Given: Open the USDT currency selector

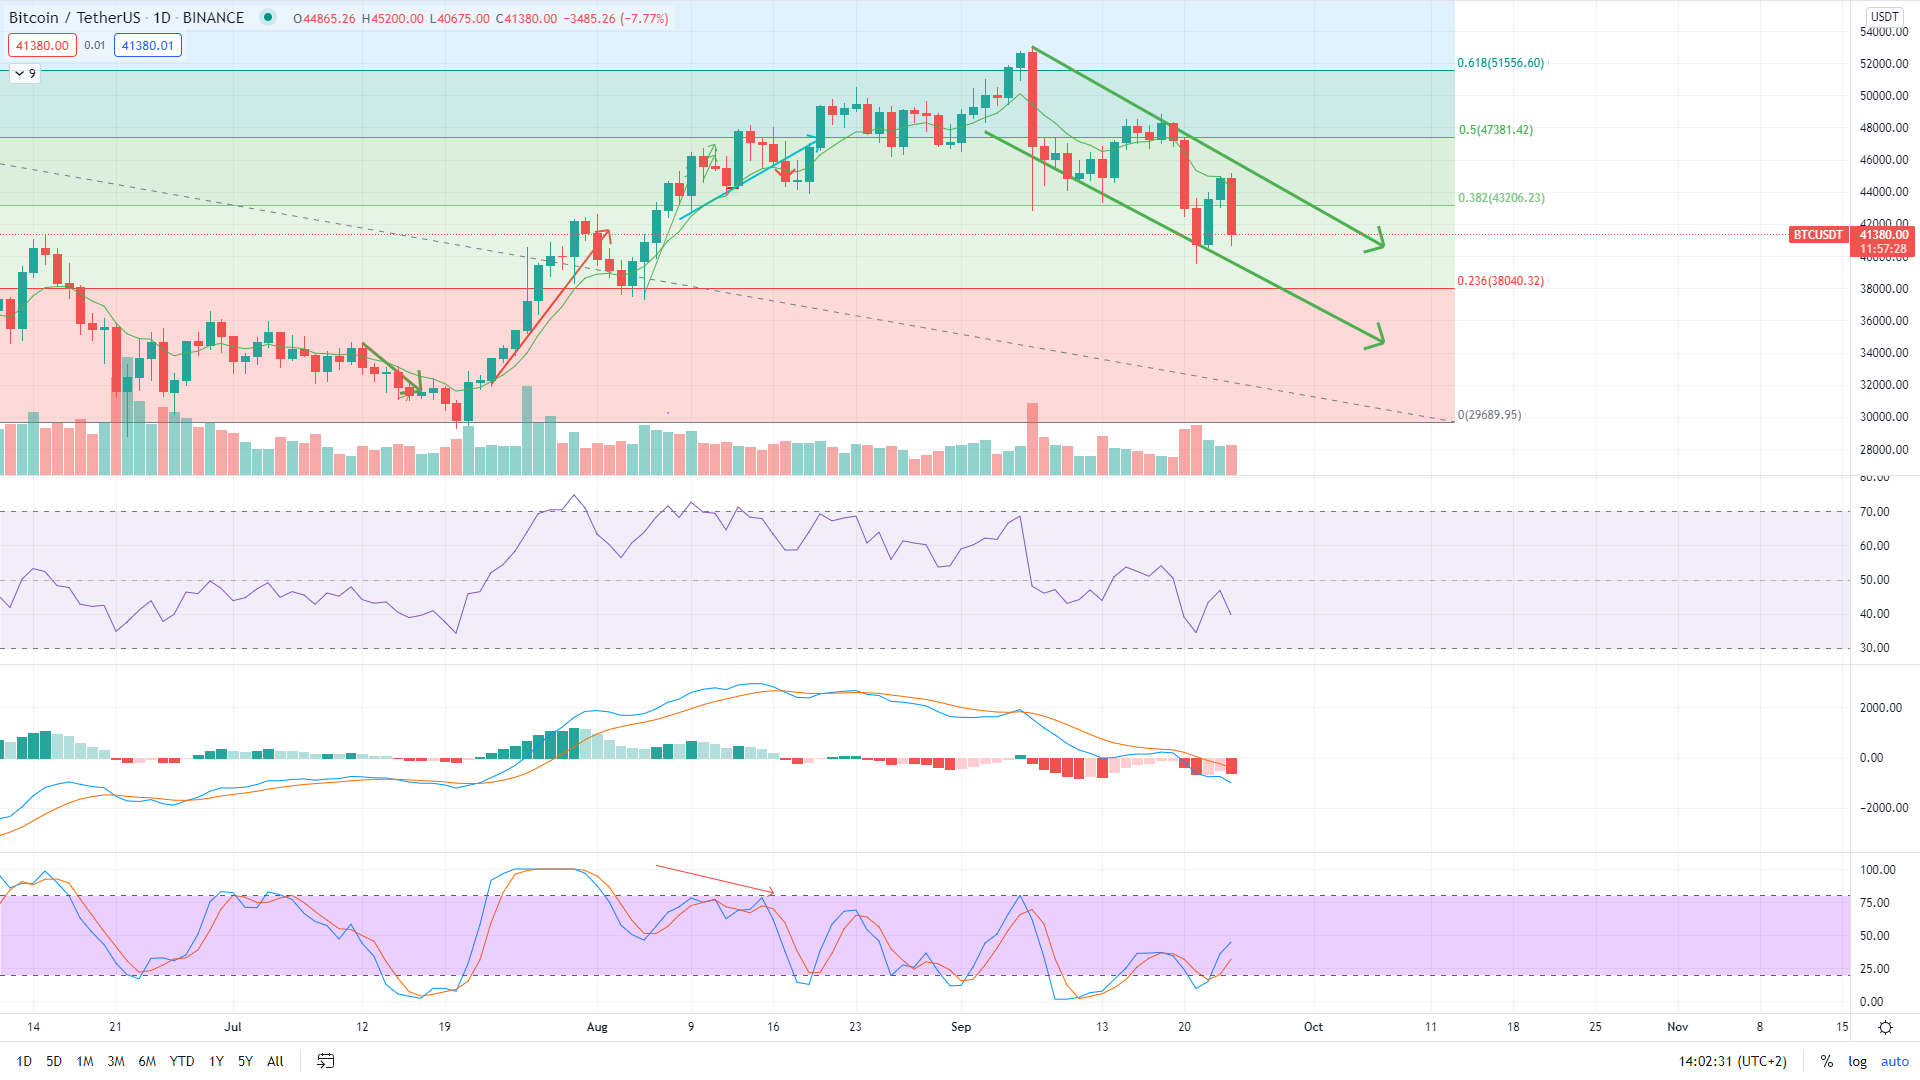Looking at the screenshot, I should (1885, 16).
